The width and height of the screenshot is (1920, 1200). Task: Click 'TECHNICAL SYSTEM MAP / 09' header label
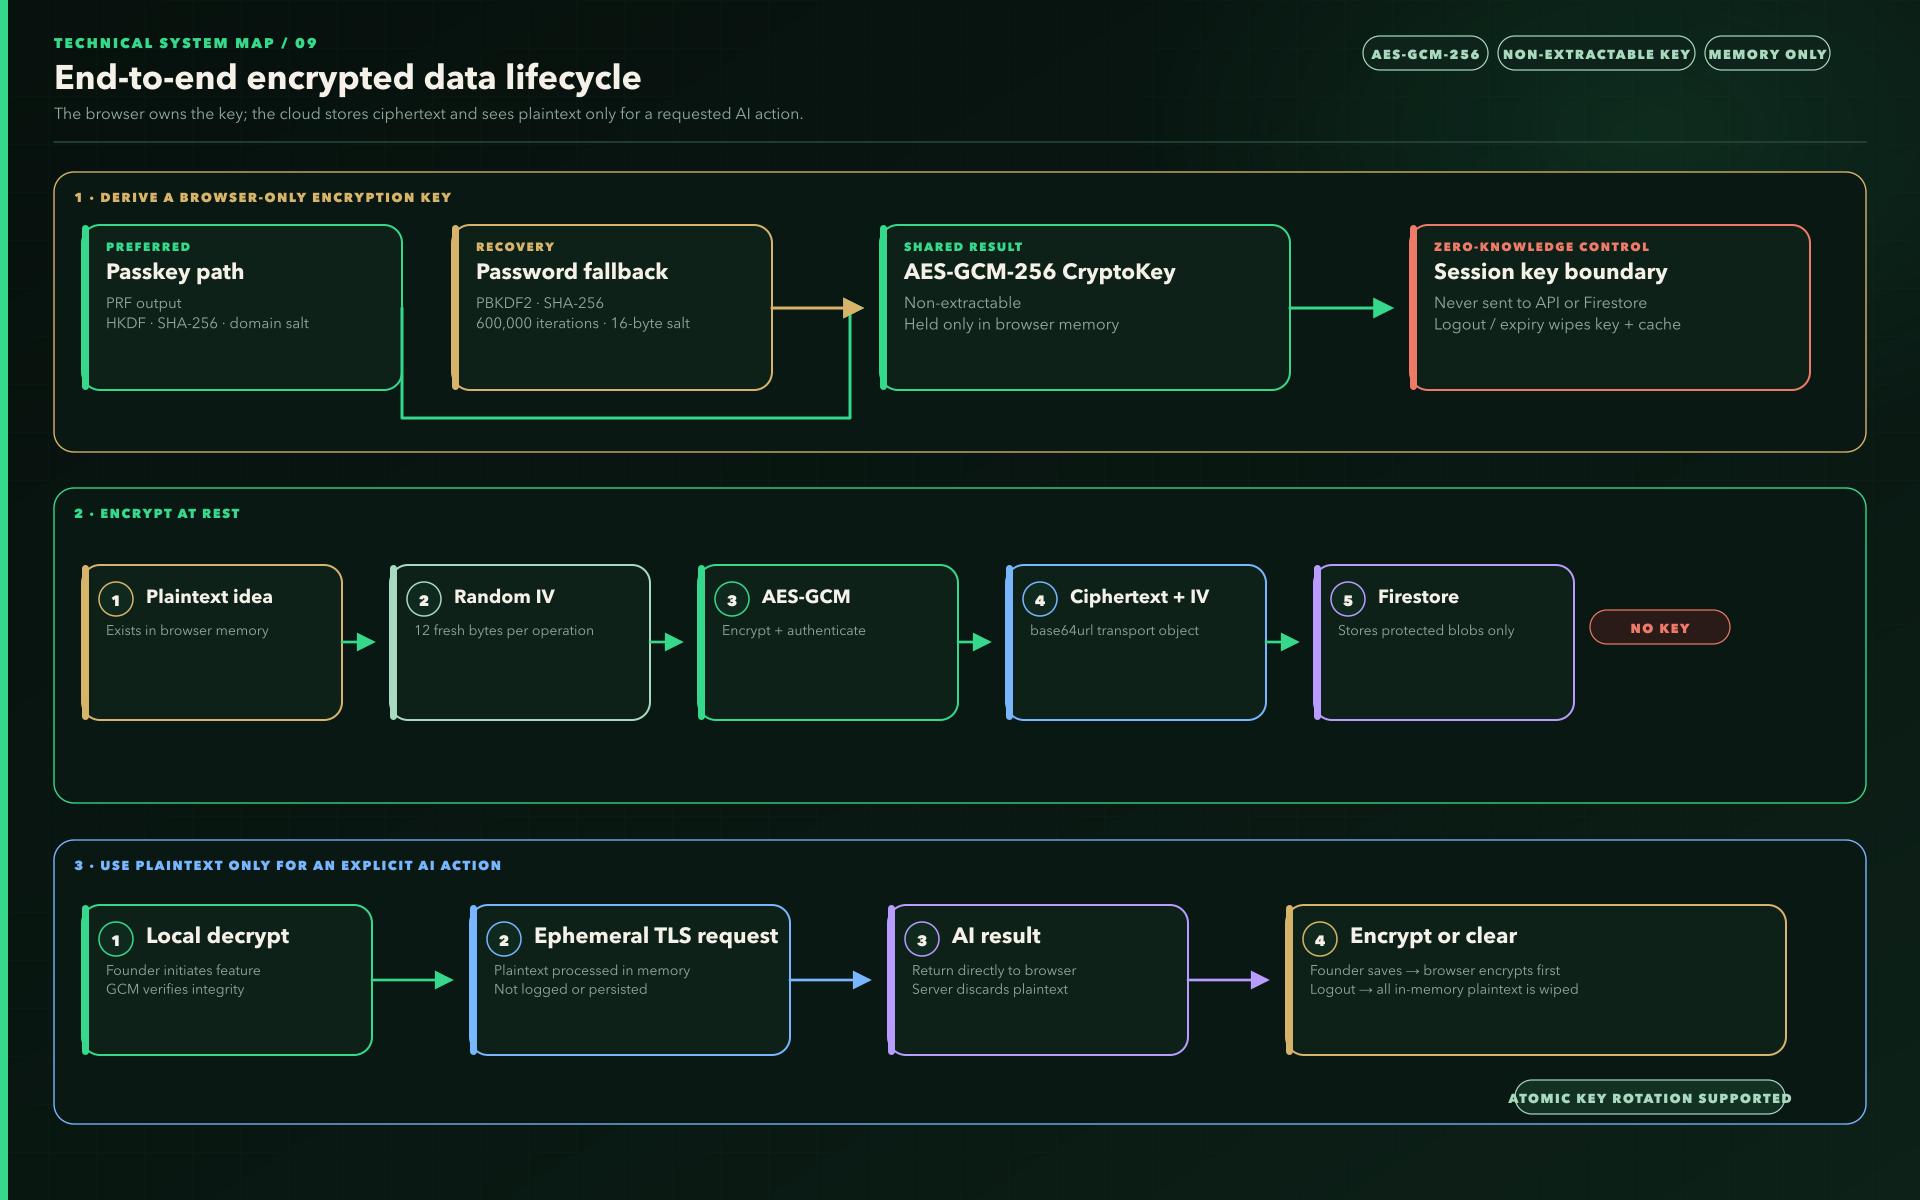[x=185, y=43]
